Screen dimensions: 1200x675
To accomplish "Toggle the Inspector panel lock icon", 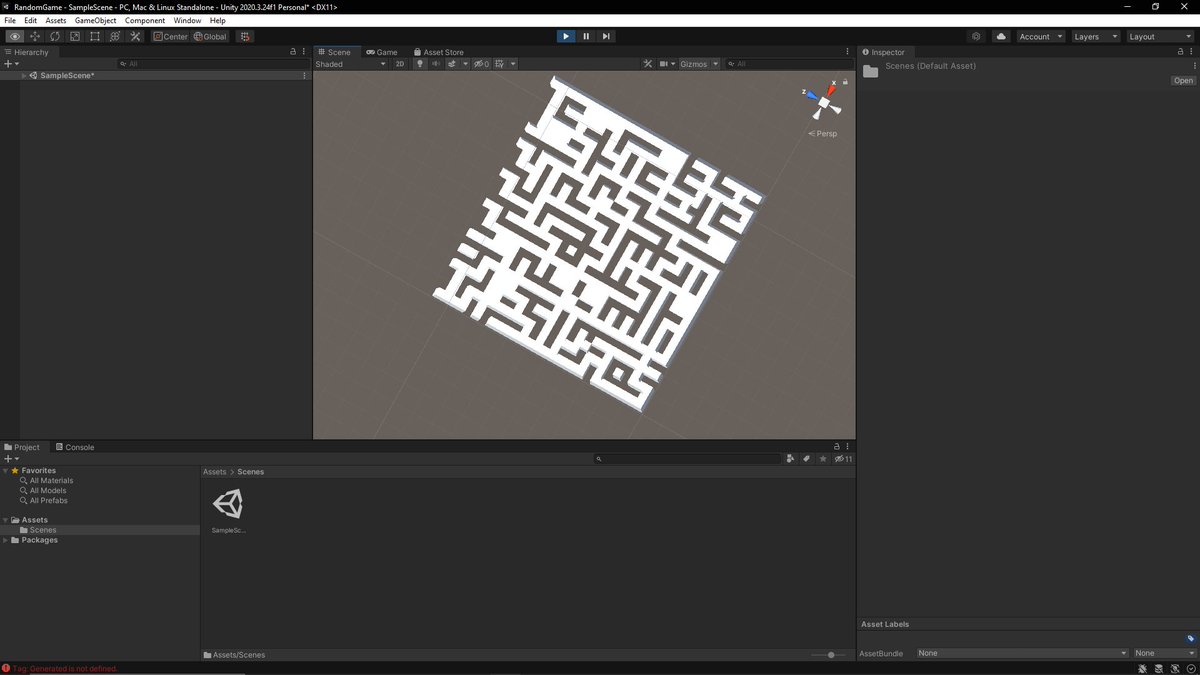I will coord(1180,52).
